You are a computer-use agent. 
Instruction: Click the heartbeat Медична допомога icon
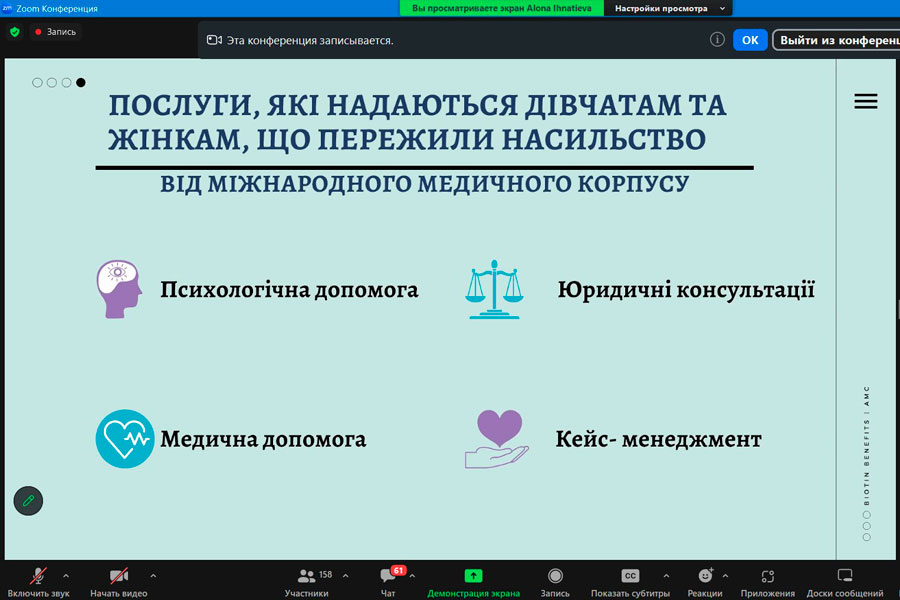click(x=125, y=439)
